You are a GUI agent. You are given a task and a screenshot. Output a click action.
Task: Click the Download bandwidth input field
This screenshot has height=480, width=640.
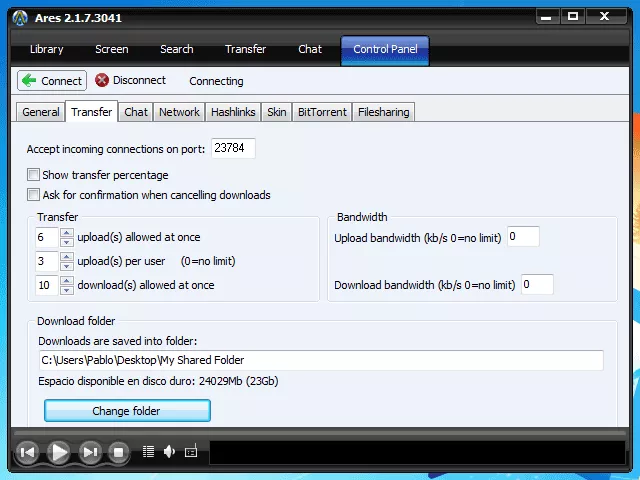pos(537,284)
